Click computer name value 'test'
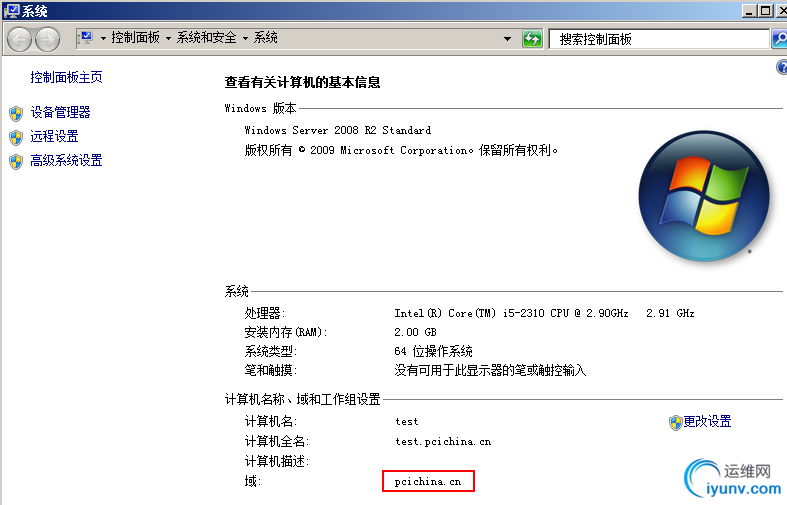The image size is (787, 505). (x=407, y=422)
